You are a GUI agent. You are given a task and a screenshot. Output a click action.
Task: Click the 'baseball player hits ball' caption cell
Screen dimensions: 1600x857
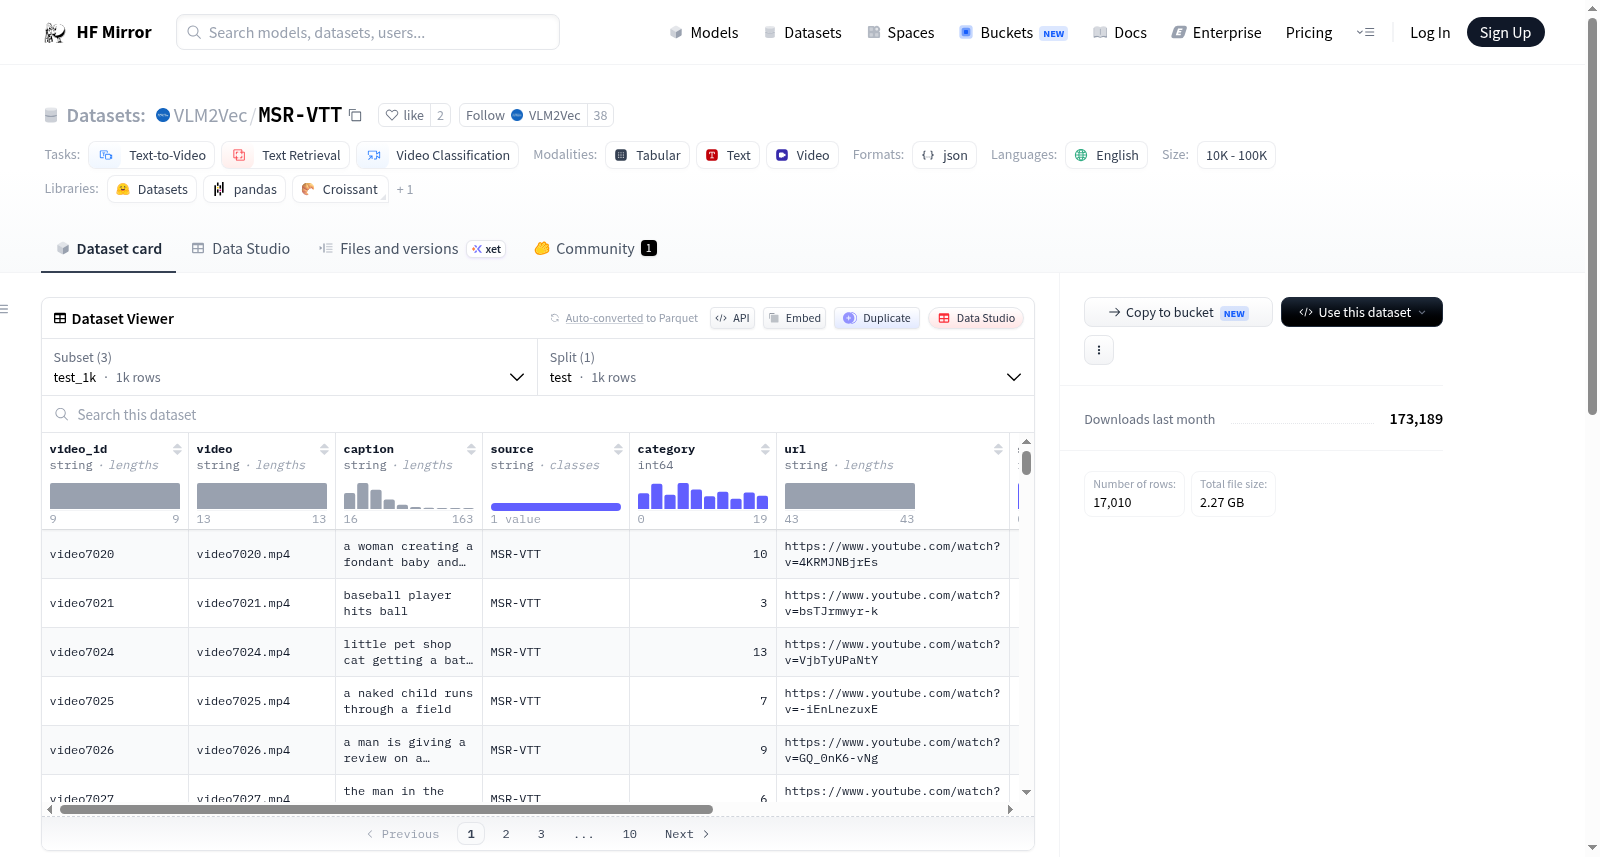[409, 603]
